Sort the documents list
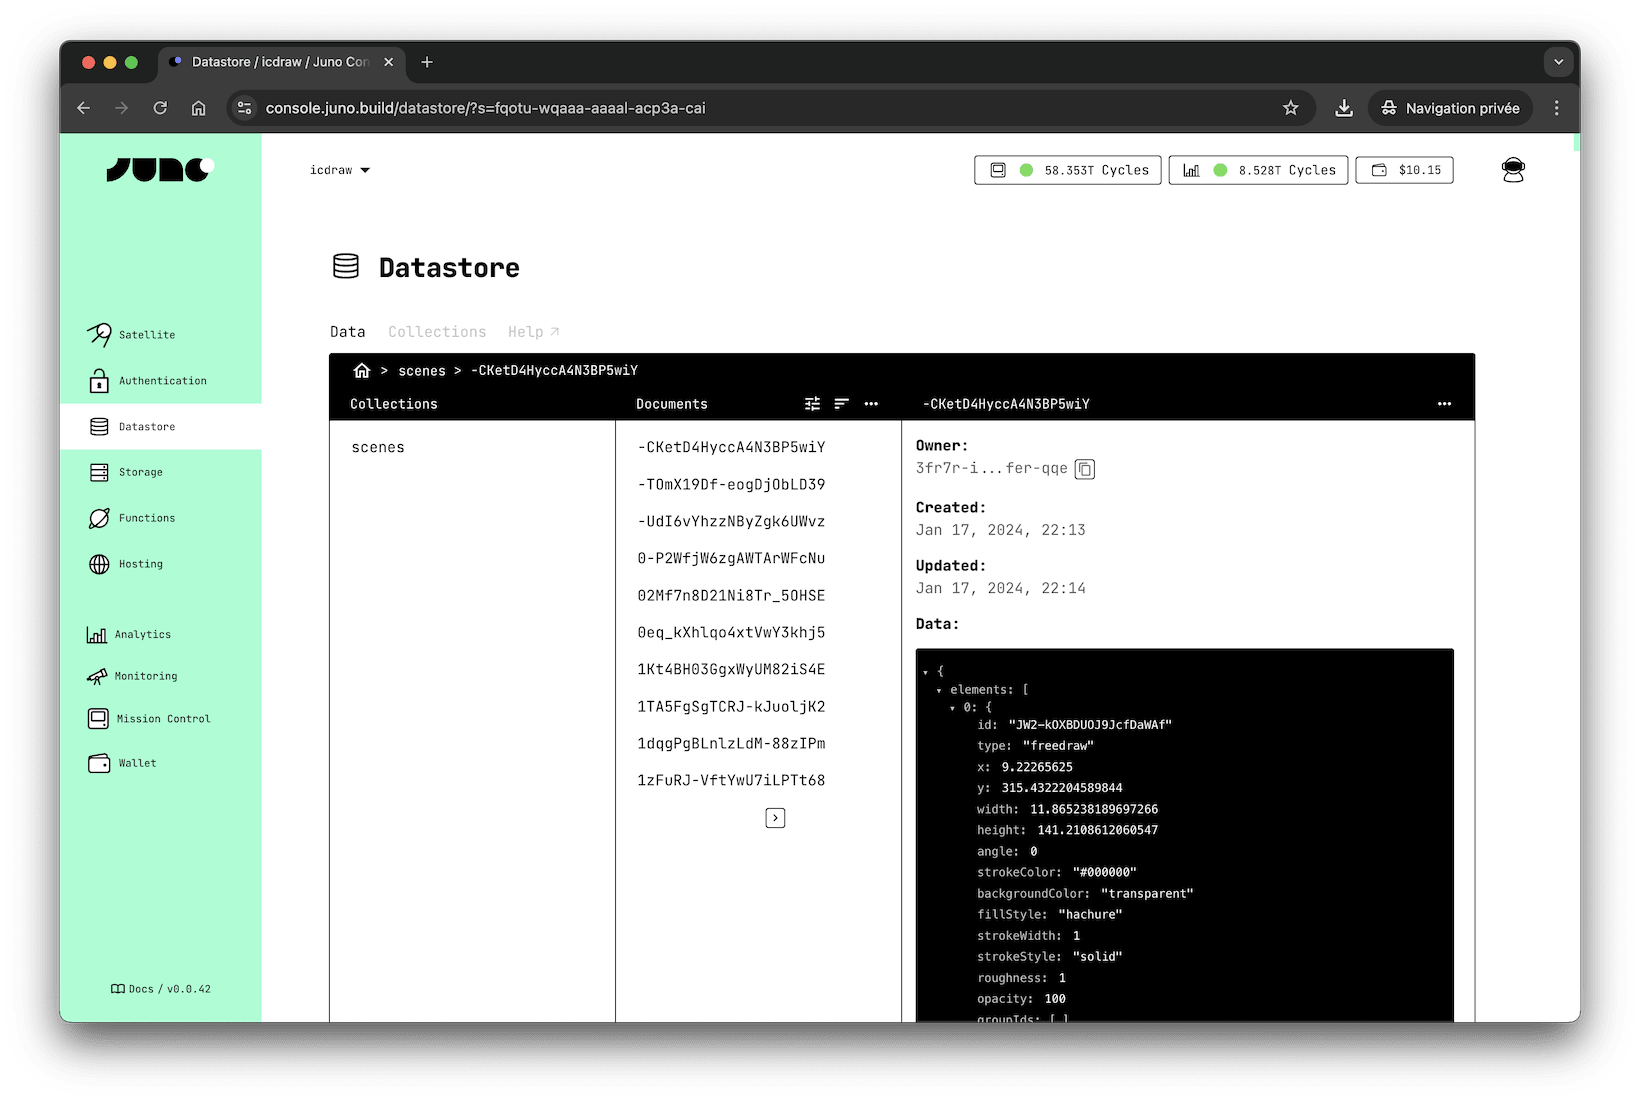The height and width of the screenshot is (1101, 1640). pyautogui.click(x=841, y=403)
